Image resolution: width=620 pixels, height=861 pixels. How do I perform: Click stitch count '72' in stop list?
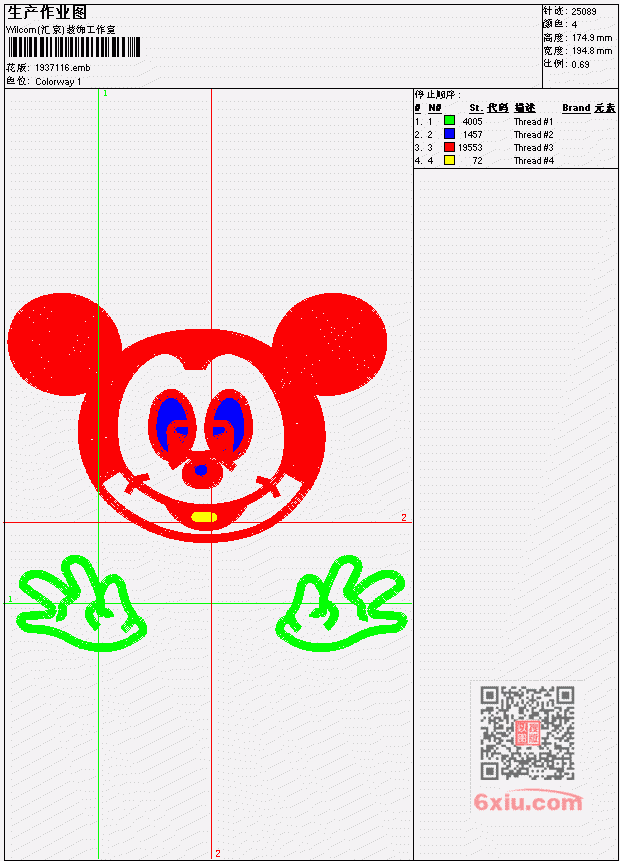pos(477,161)
